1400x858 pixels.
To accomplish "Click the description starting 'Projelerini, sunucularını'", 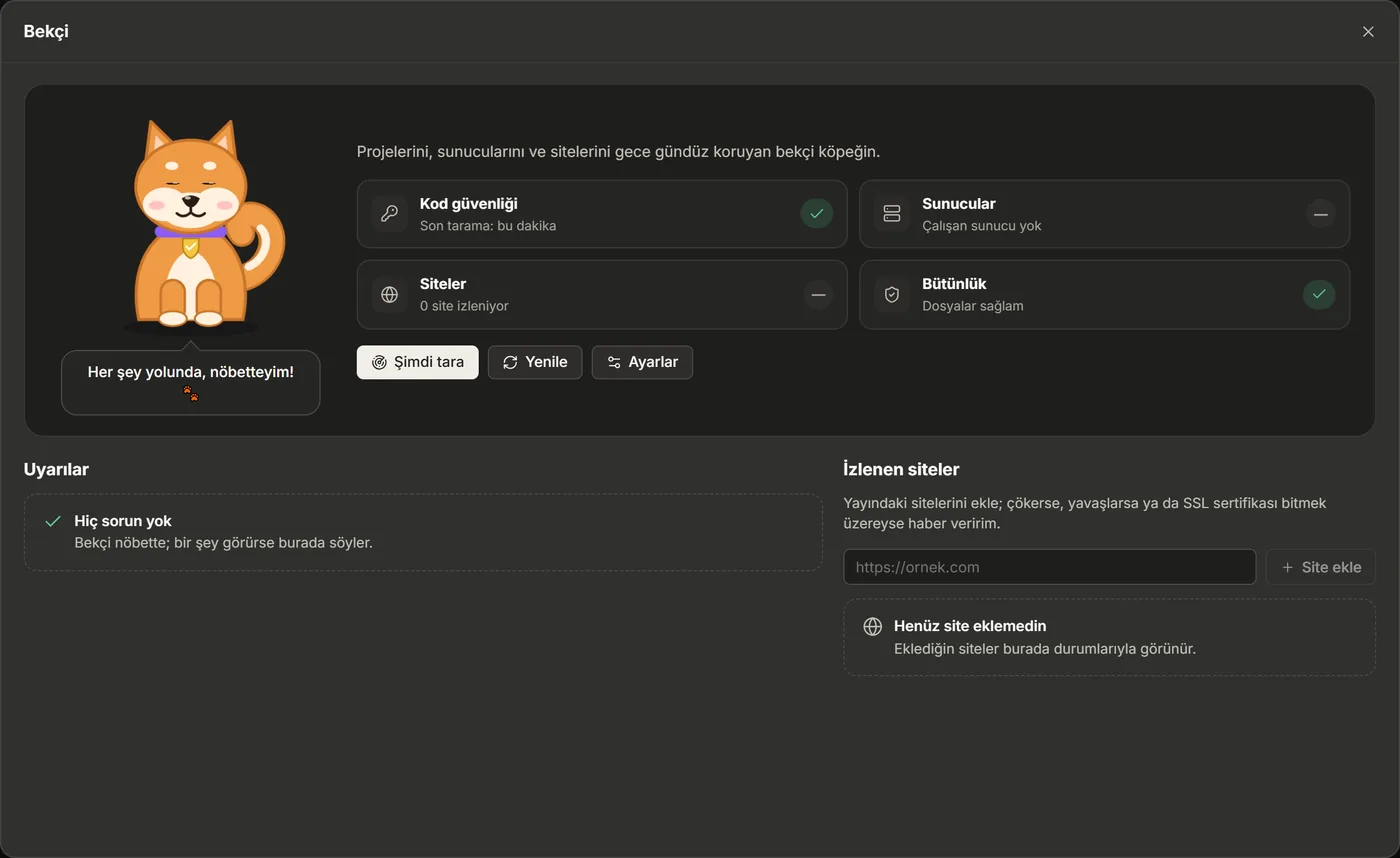I will pos(618,152).
